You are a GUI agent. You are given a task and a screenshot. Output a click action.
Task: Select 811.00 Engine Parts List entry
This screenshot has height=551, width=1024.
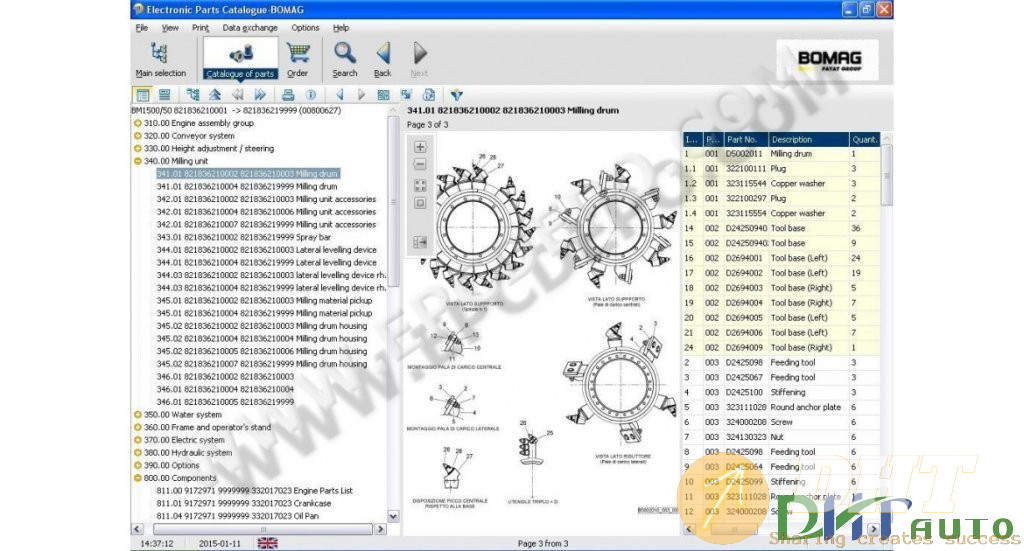[255, 490]
